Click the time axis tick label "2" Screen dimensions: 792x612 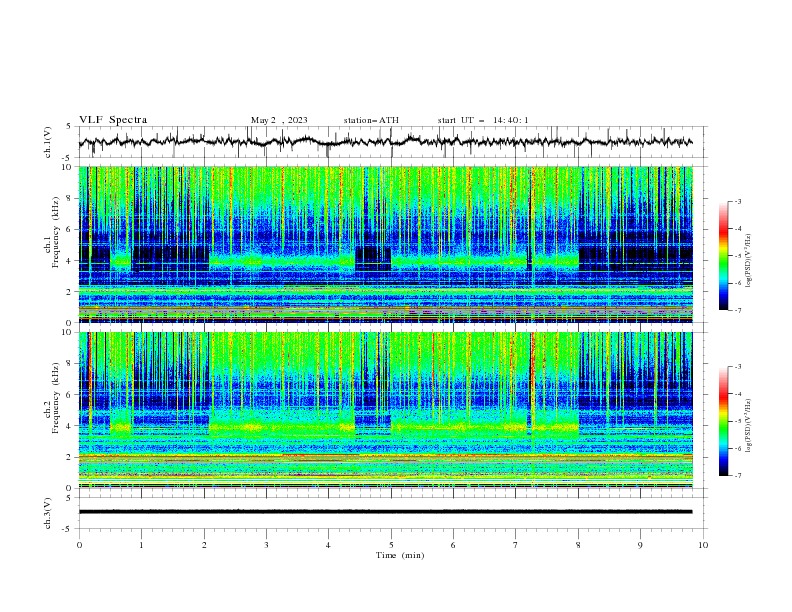click(204, 545)
